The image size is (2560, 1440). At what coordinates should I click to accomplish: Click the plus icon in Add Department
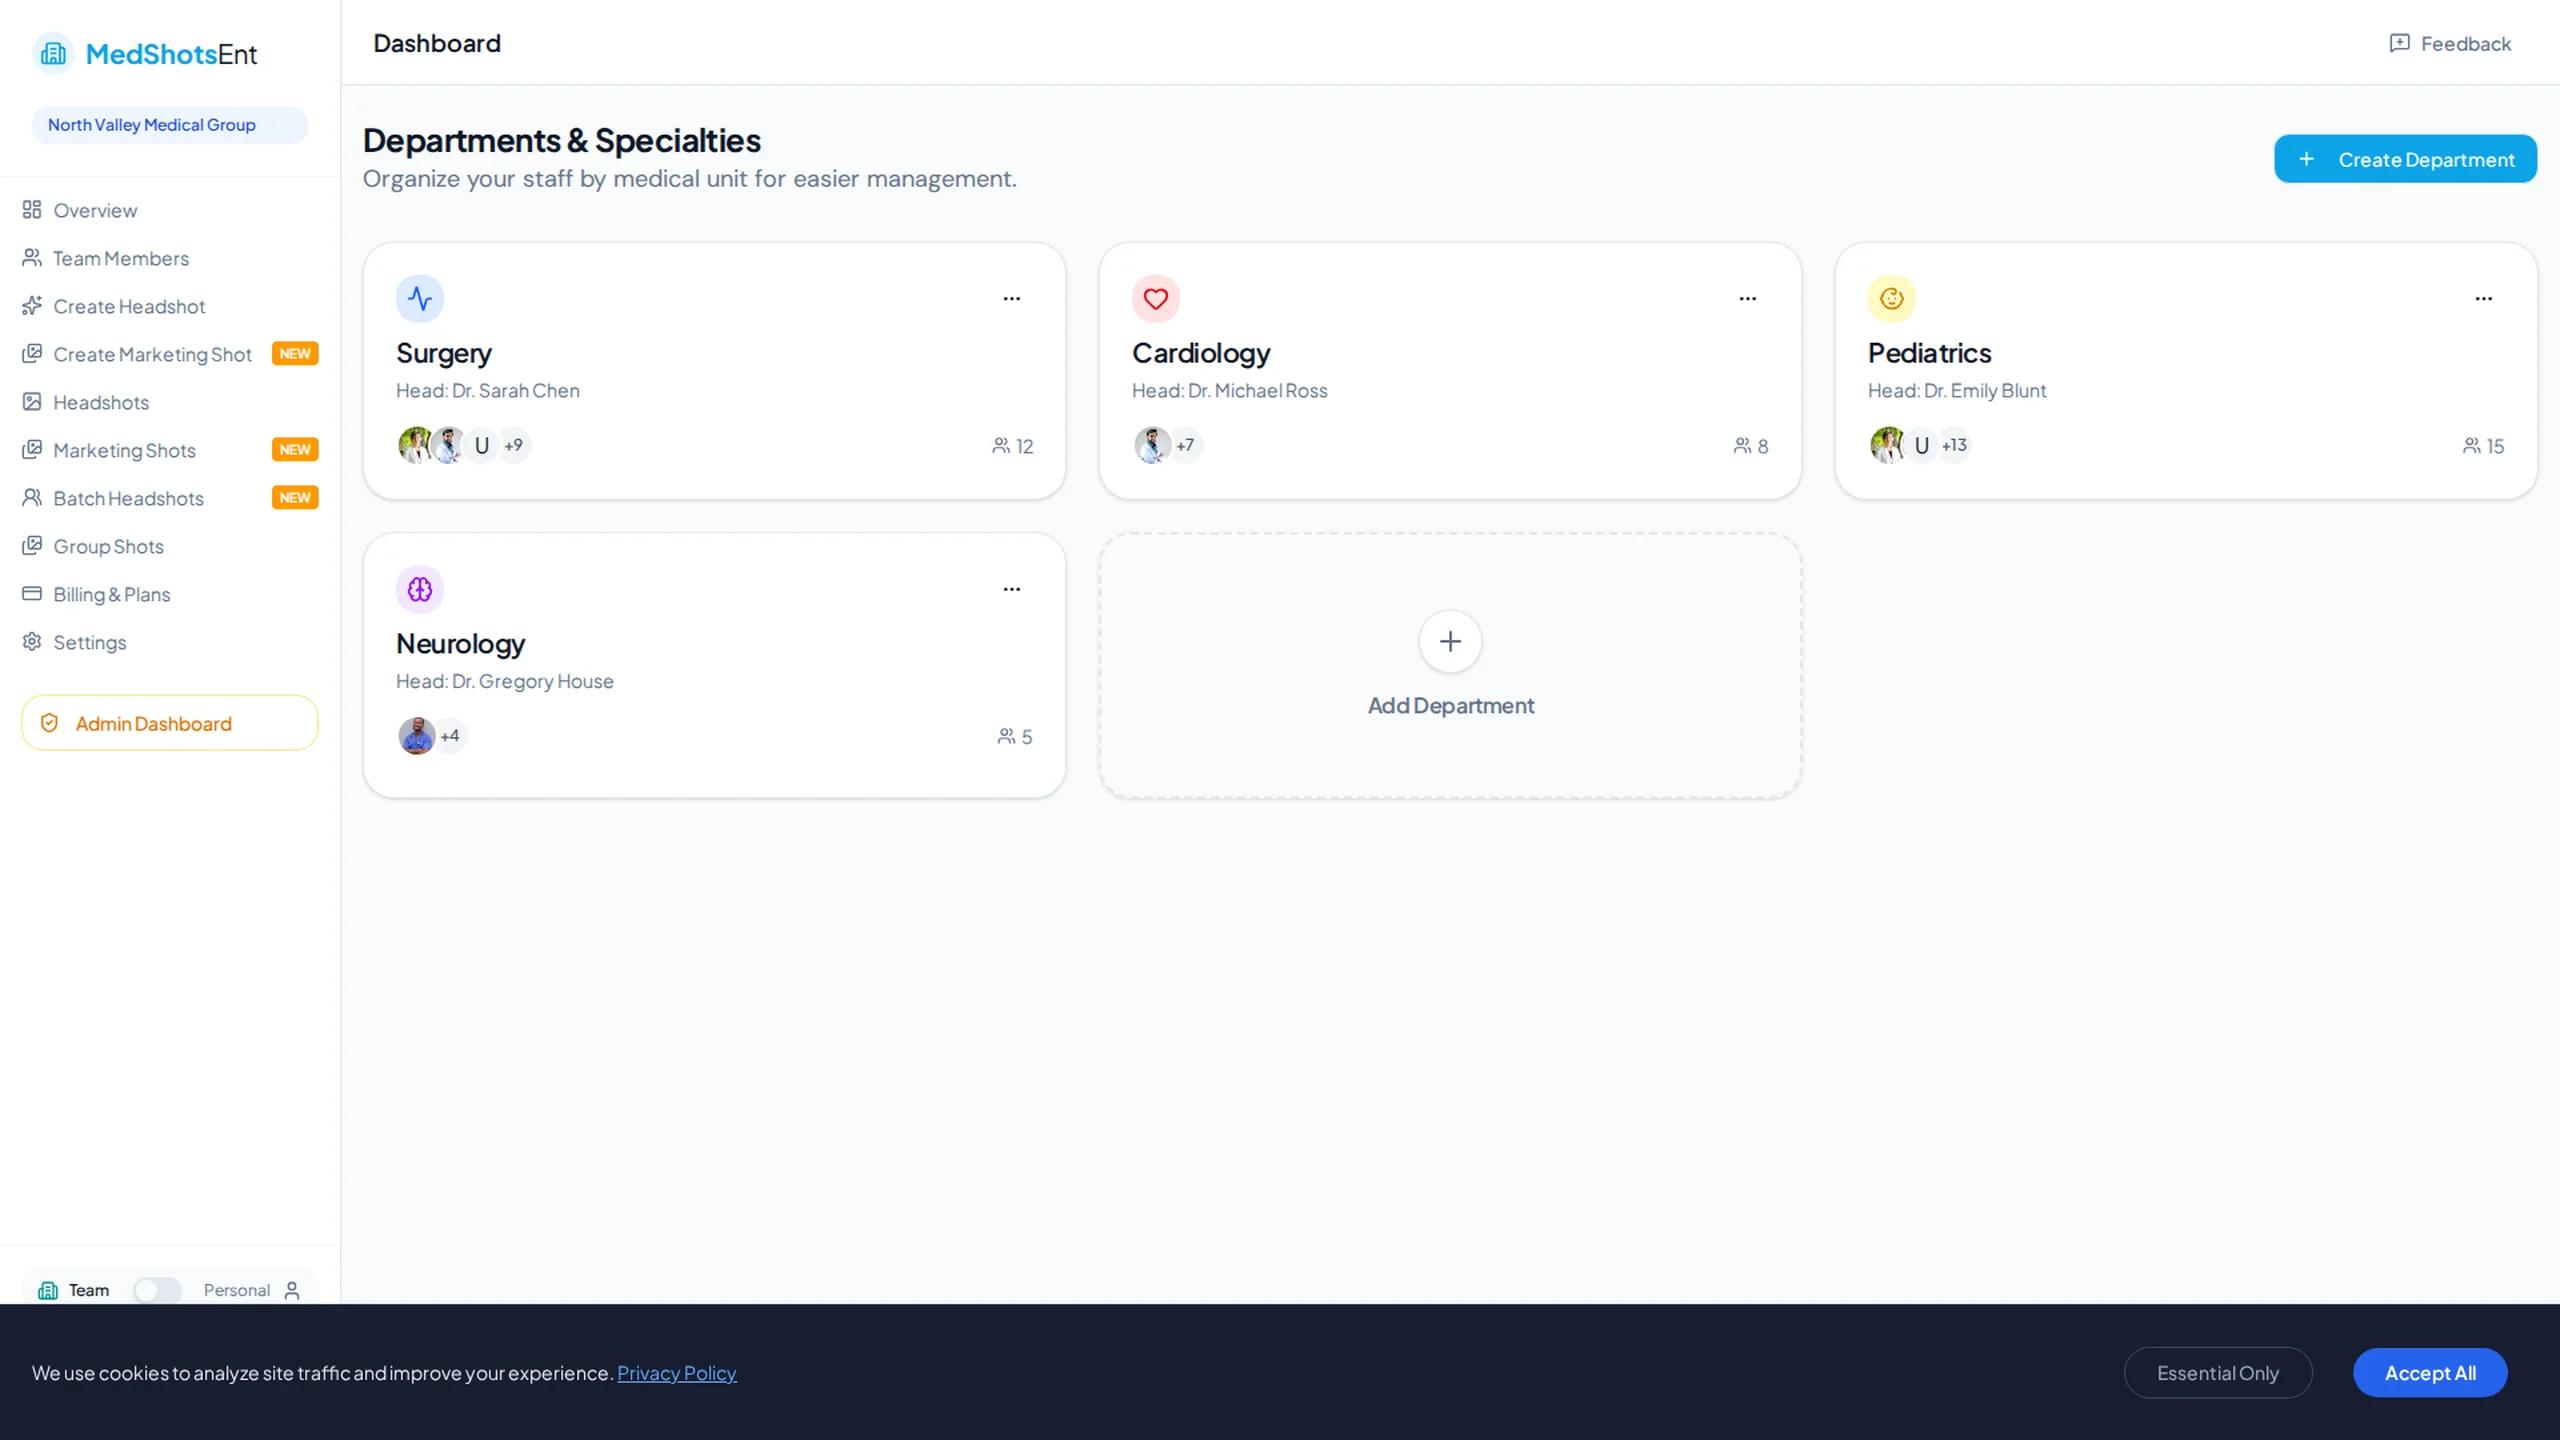pos(1450,641)
